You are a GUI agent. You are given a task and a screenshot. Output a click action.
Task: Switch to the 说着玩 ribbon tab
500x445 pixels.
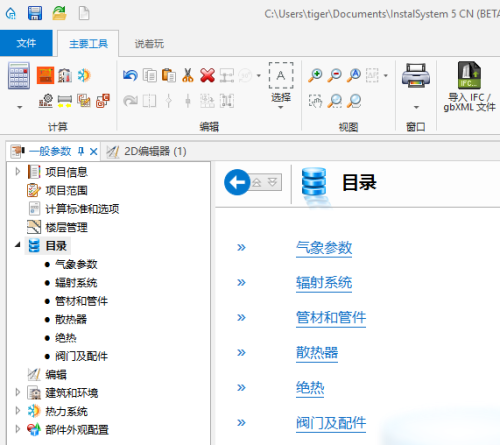point(149,44)
